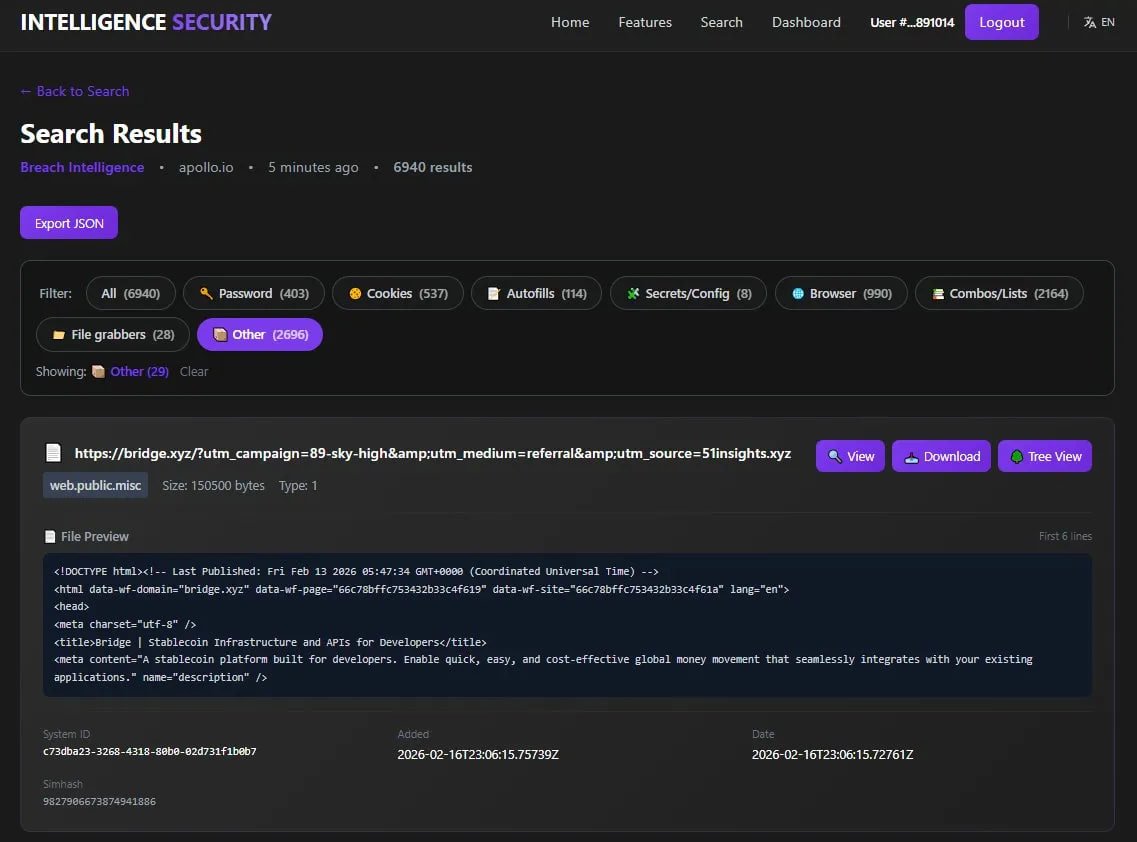This screenshot has width=1137, height=842.
Task: Click the cookie icon on the Cookies filter
Action: coord(355,293)
